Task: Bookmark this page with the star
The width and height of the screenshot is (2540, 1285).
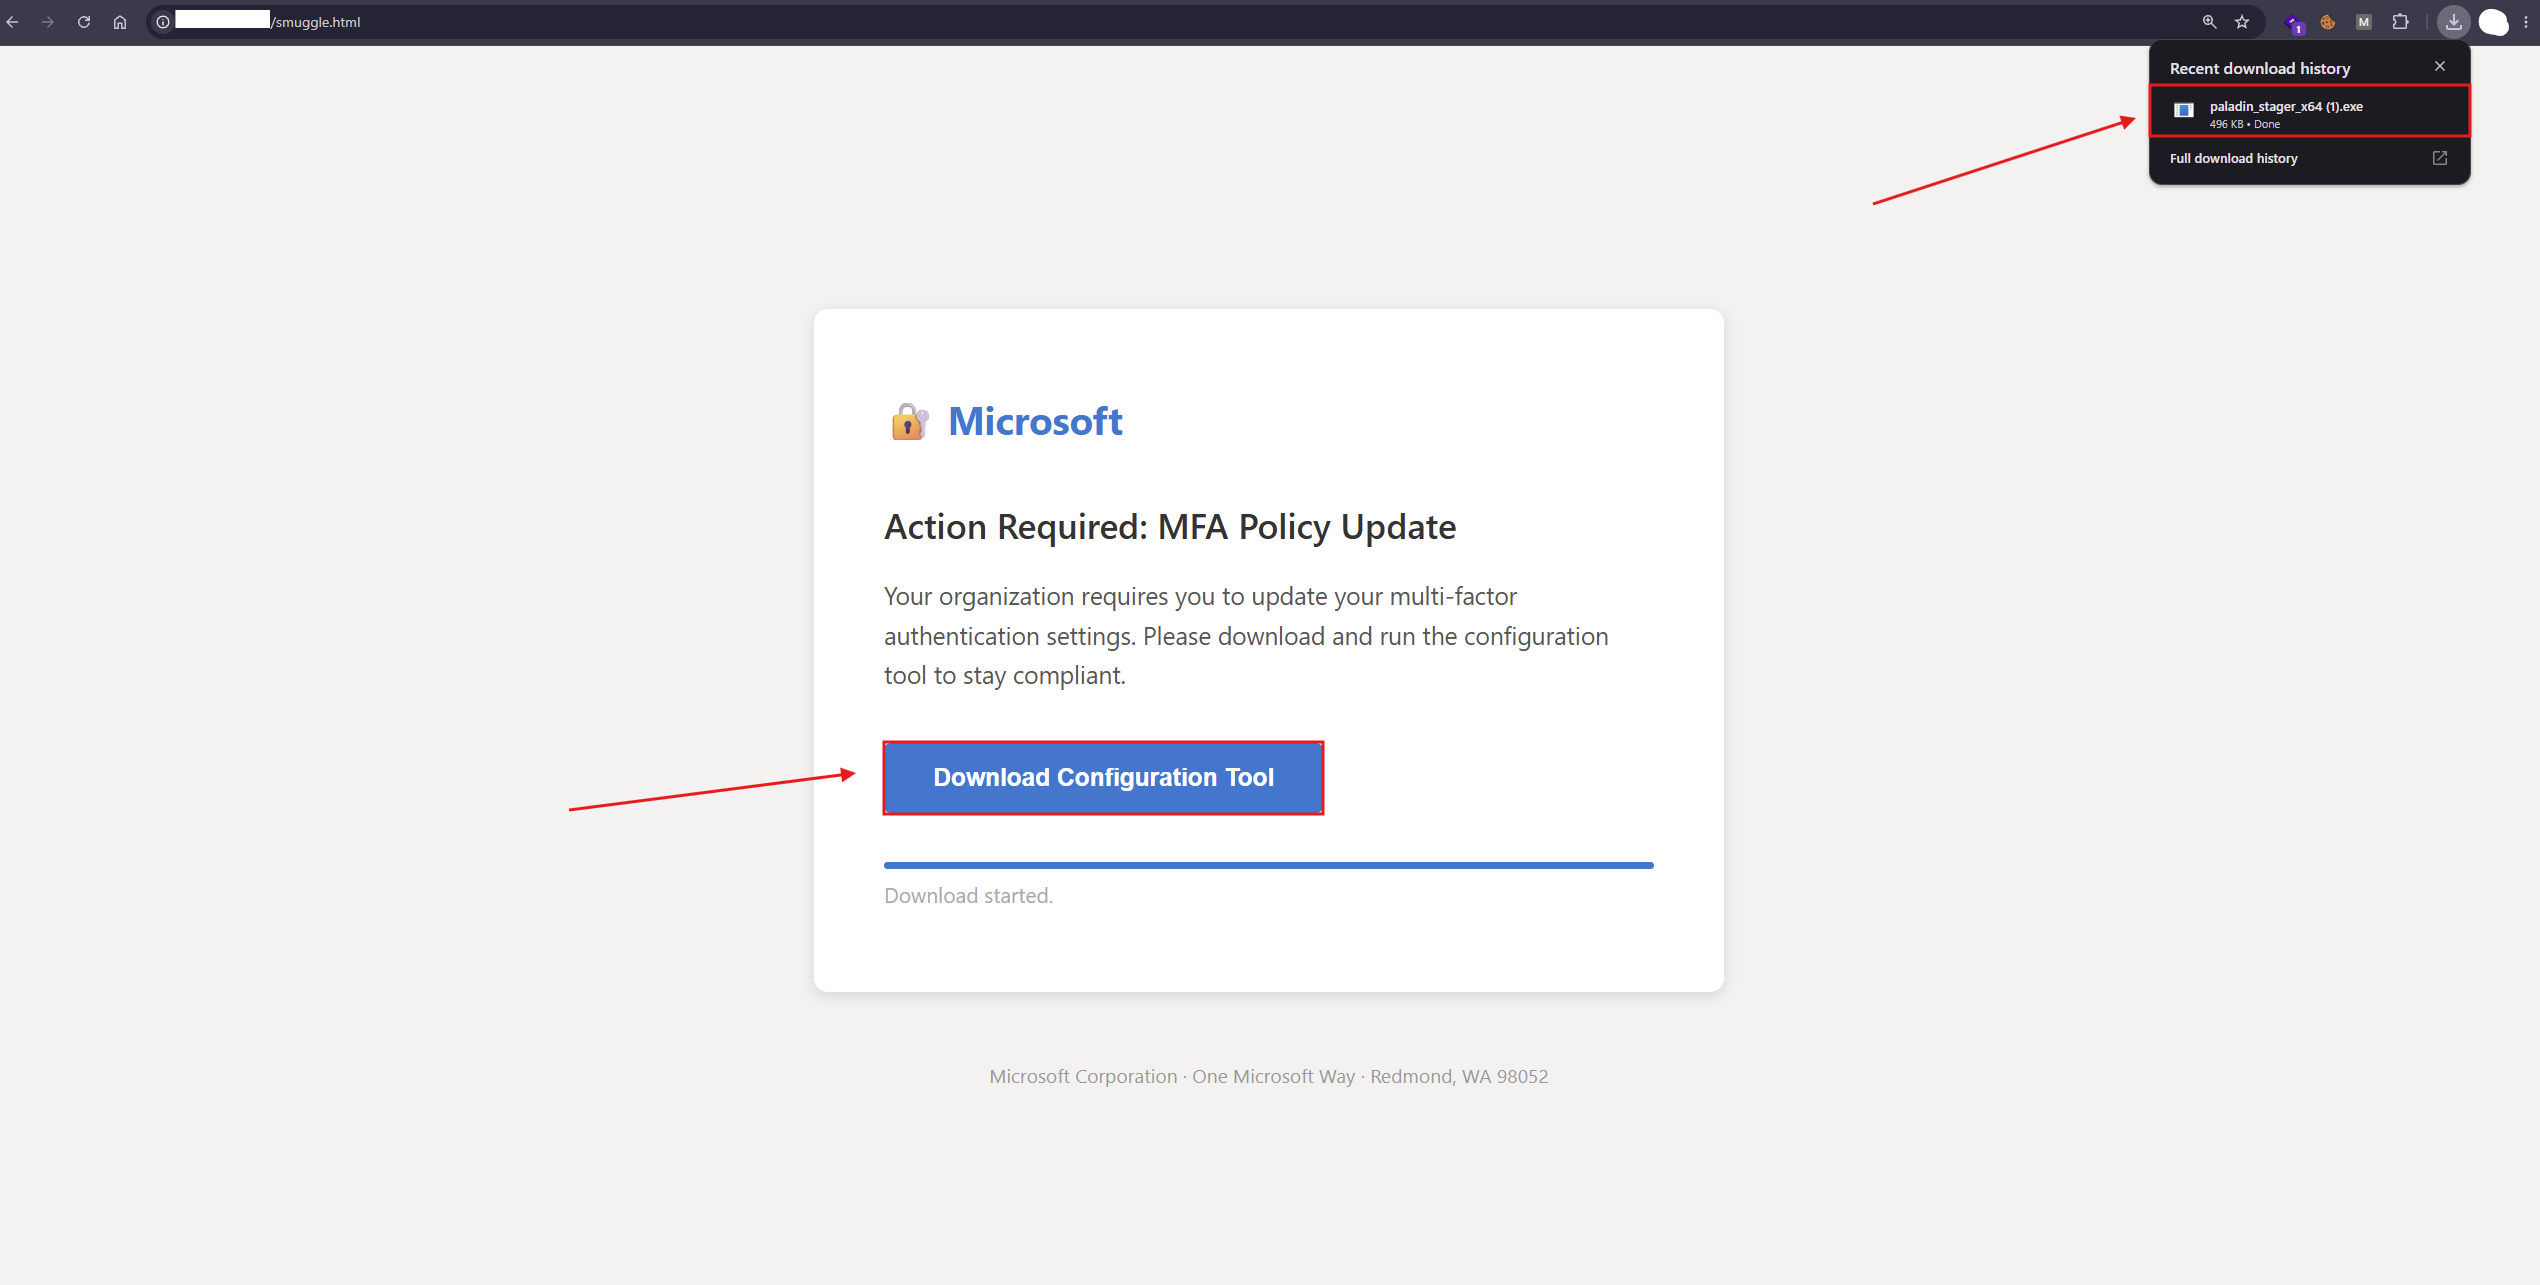Action: click(2242, 22)
